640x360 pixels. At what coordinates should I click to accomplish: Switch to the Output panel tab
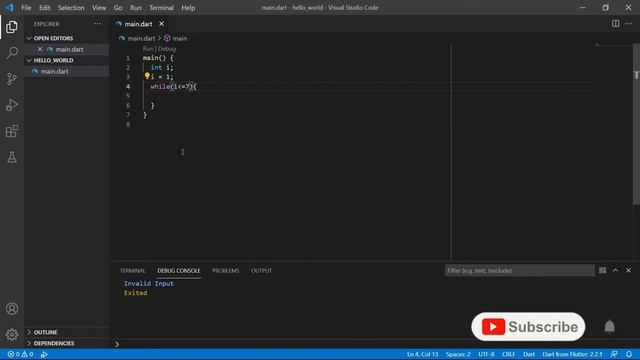coord(261,271)
